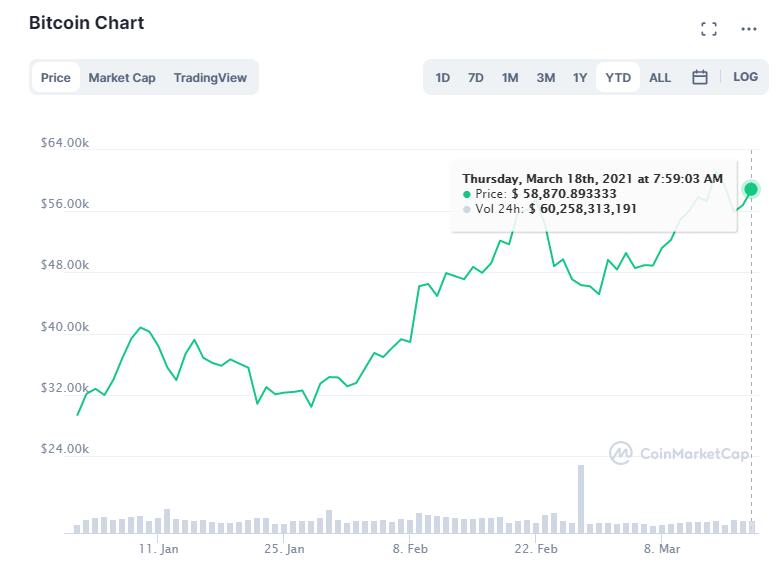Screen dimensions: 775x567
Task: Open the TradingView tab
Action: pyautogui.click(x=210, y=77)
